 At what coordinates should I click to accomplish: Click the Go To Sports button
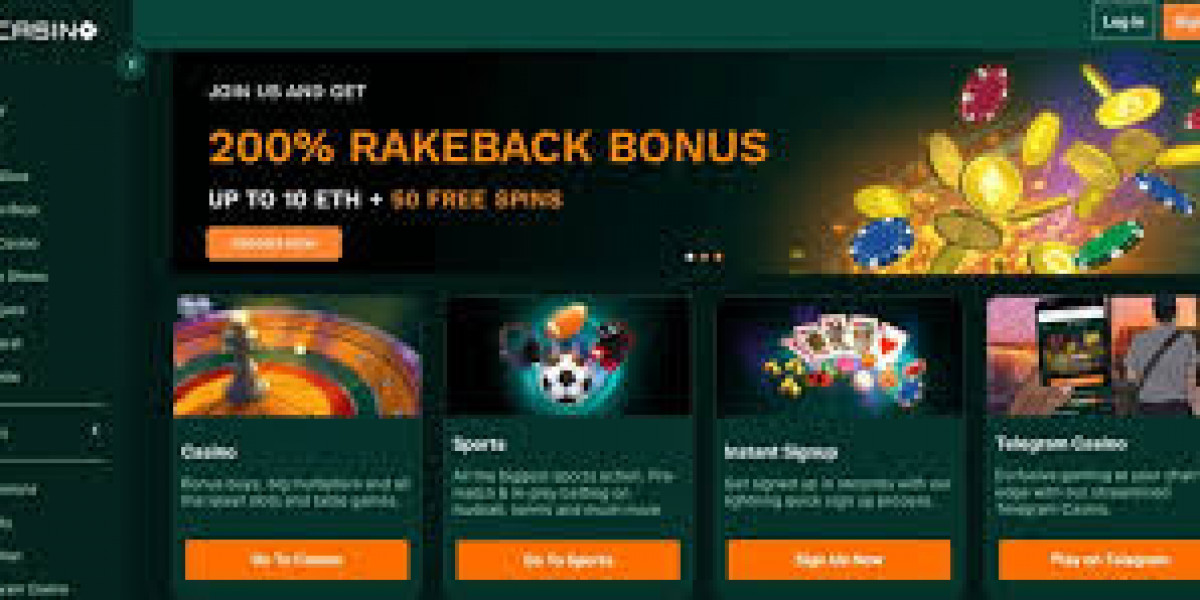click(568, 560)
